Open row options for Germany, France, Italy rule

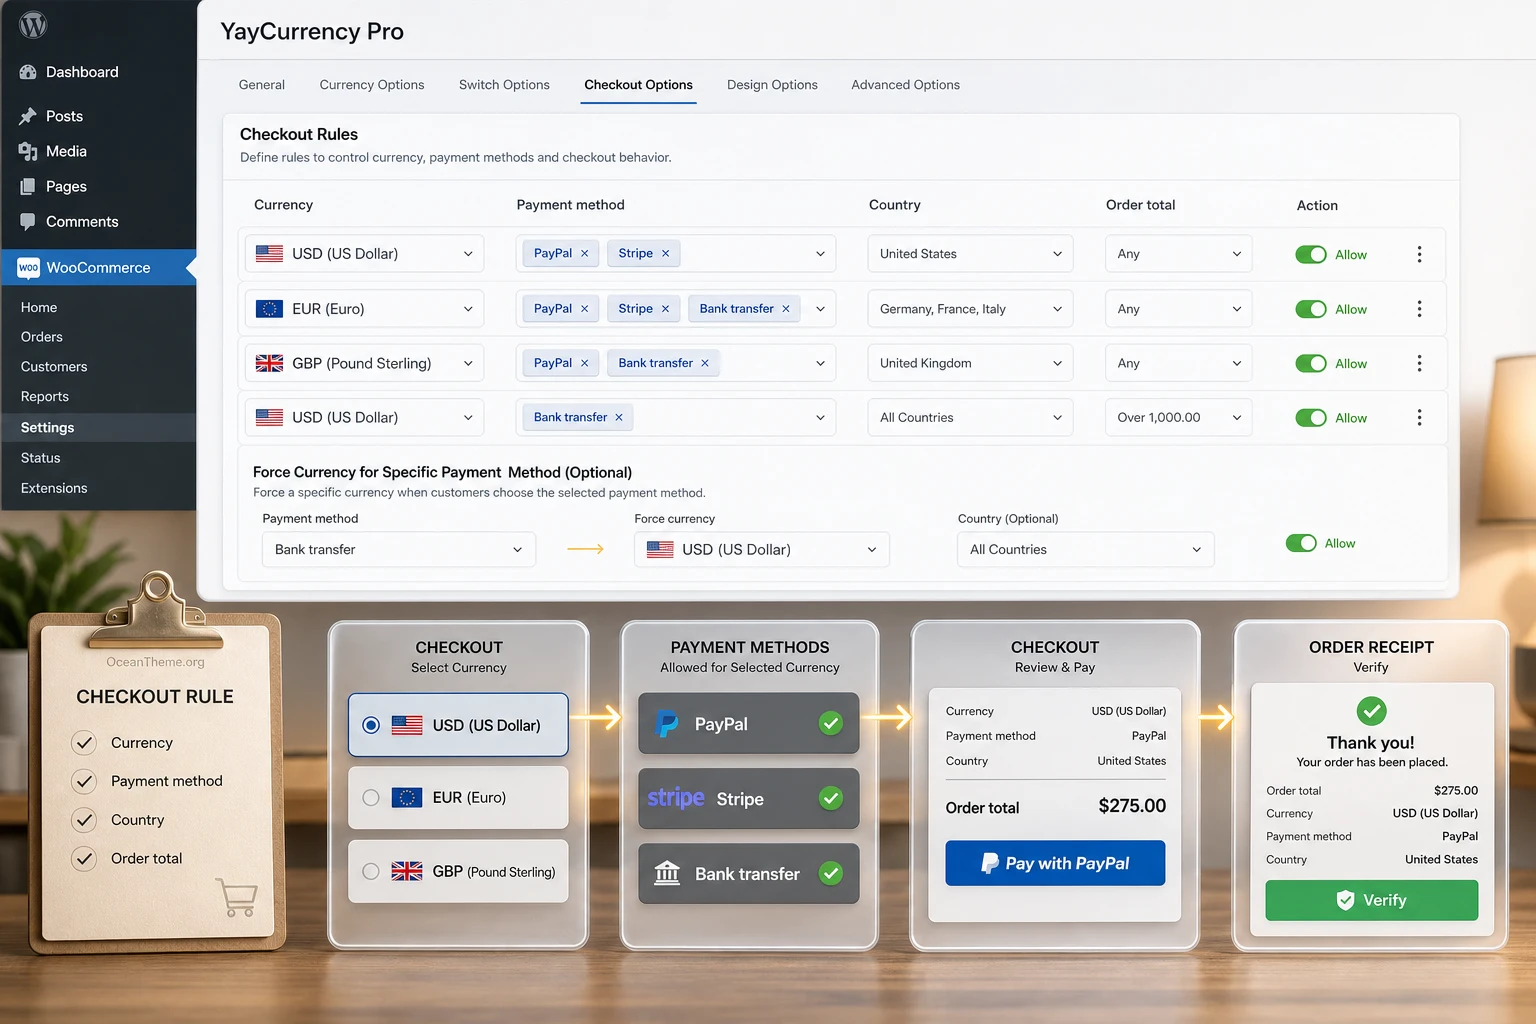(1419, 309)
